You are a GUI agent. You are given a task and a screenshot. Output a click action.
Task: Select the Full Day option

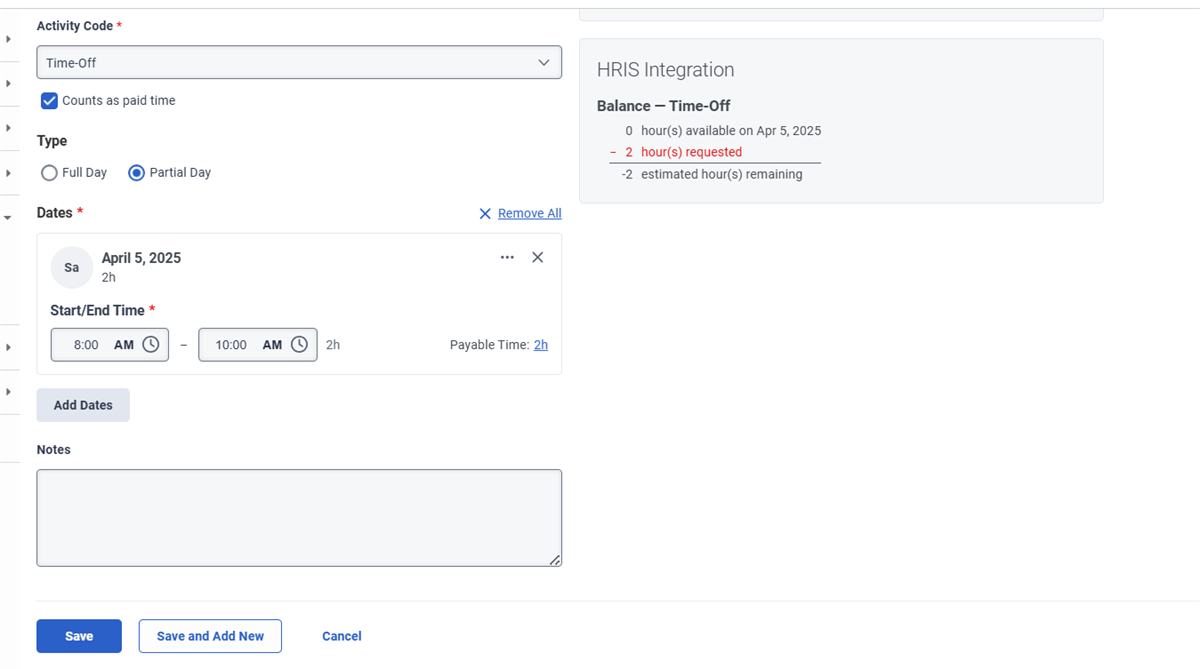49,173
